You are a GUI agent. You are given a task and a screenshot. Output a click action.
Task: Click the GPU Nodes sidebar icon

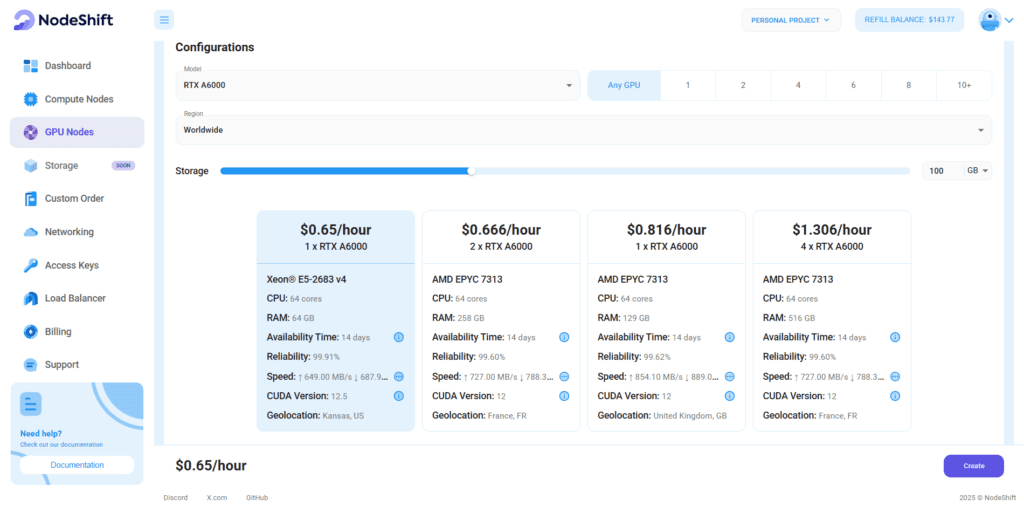pyautogui.click(x=31, y=133)
